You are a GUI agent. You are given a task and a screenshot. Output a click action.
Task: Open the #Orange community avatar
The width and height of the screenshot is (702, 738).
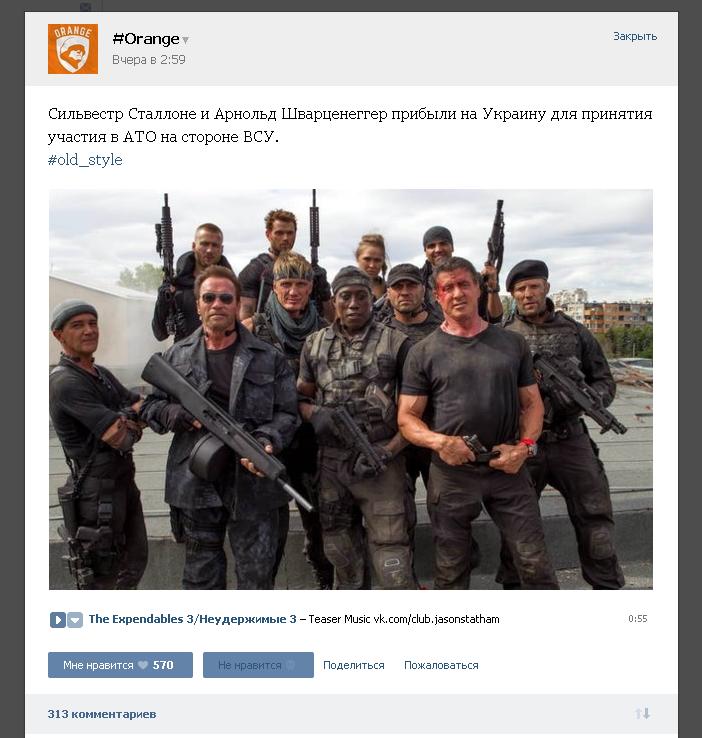[x=73, y=49]
